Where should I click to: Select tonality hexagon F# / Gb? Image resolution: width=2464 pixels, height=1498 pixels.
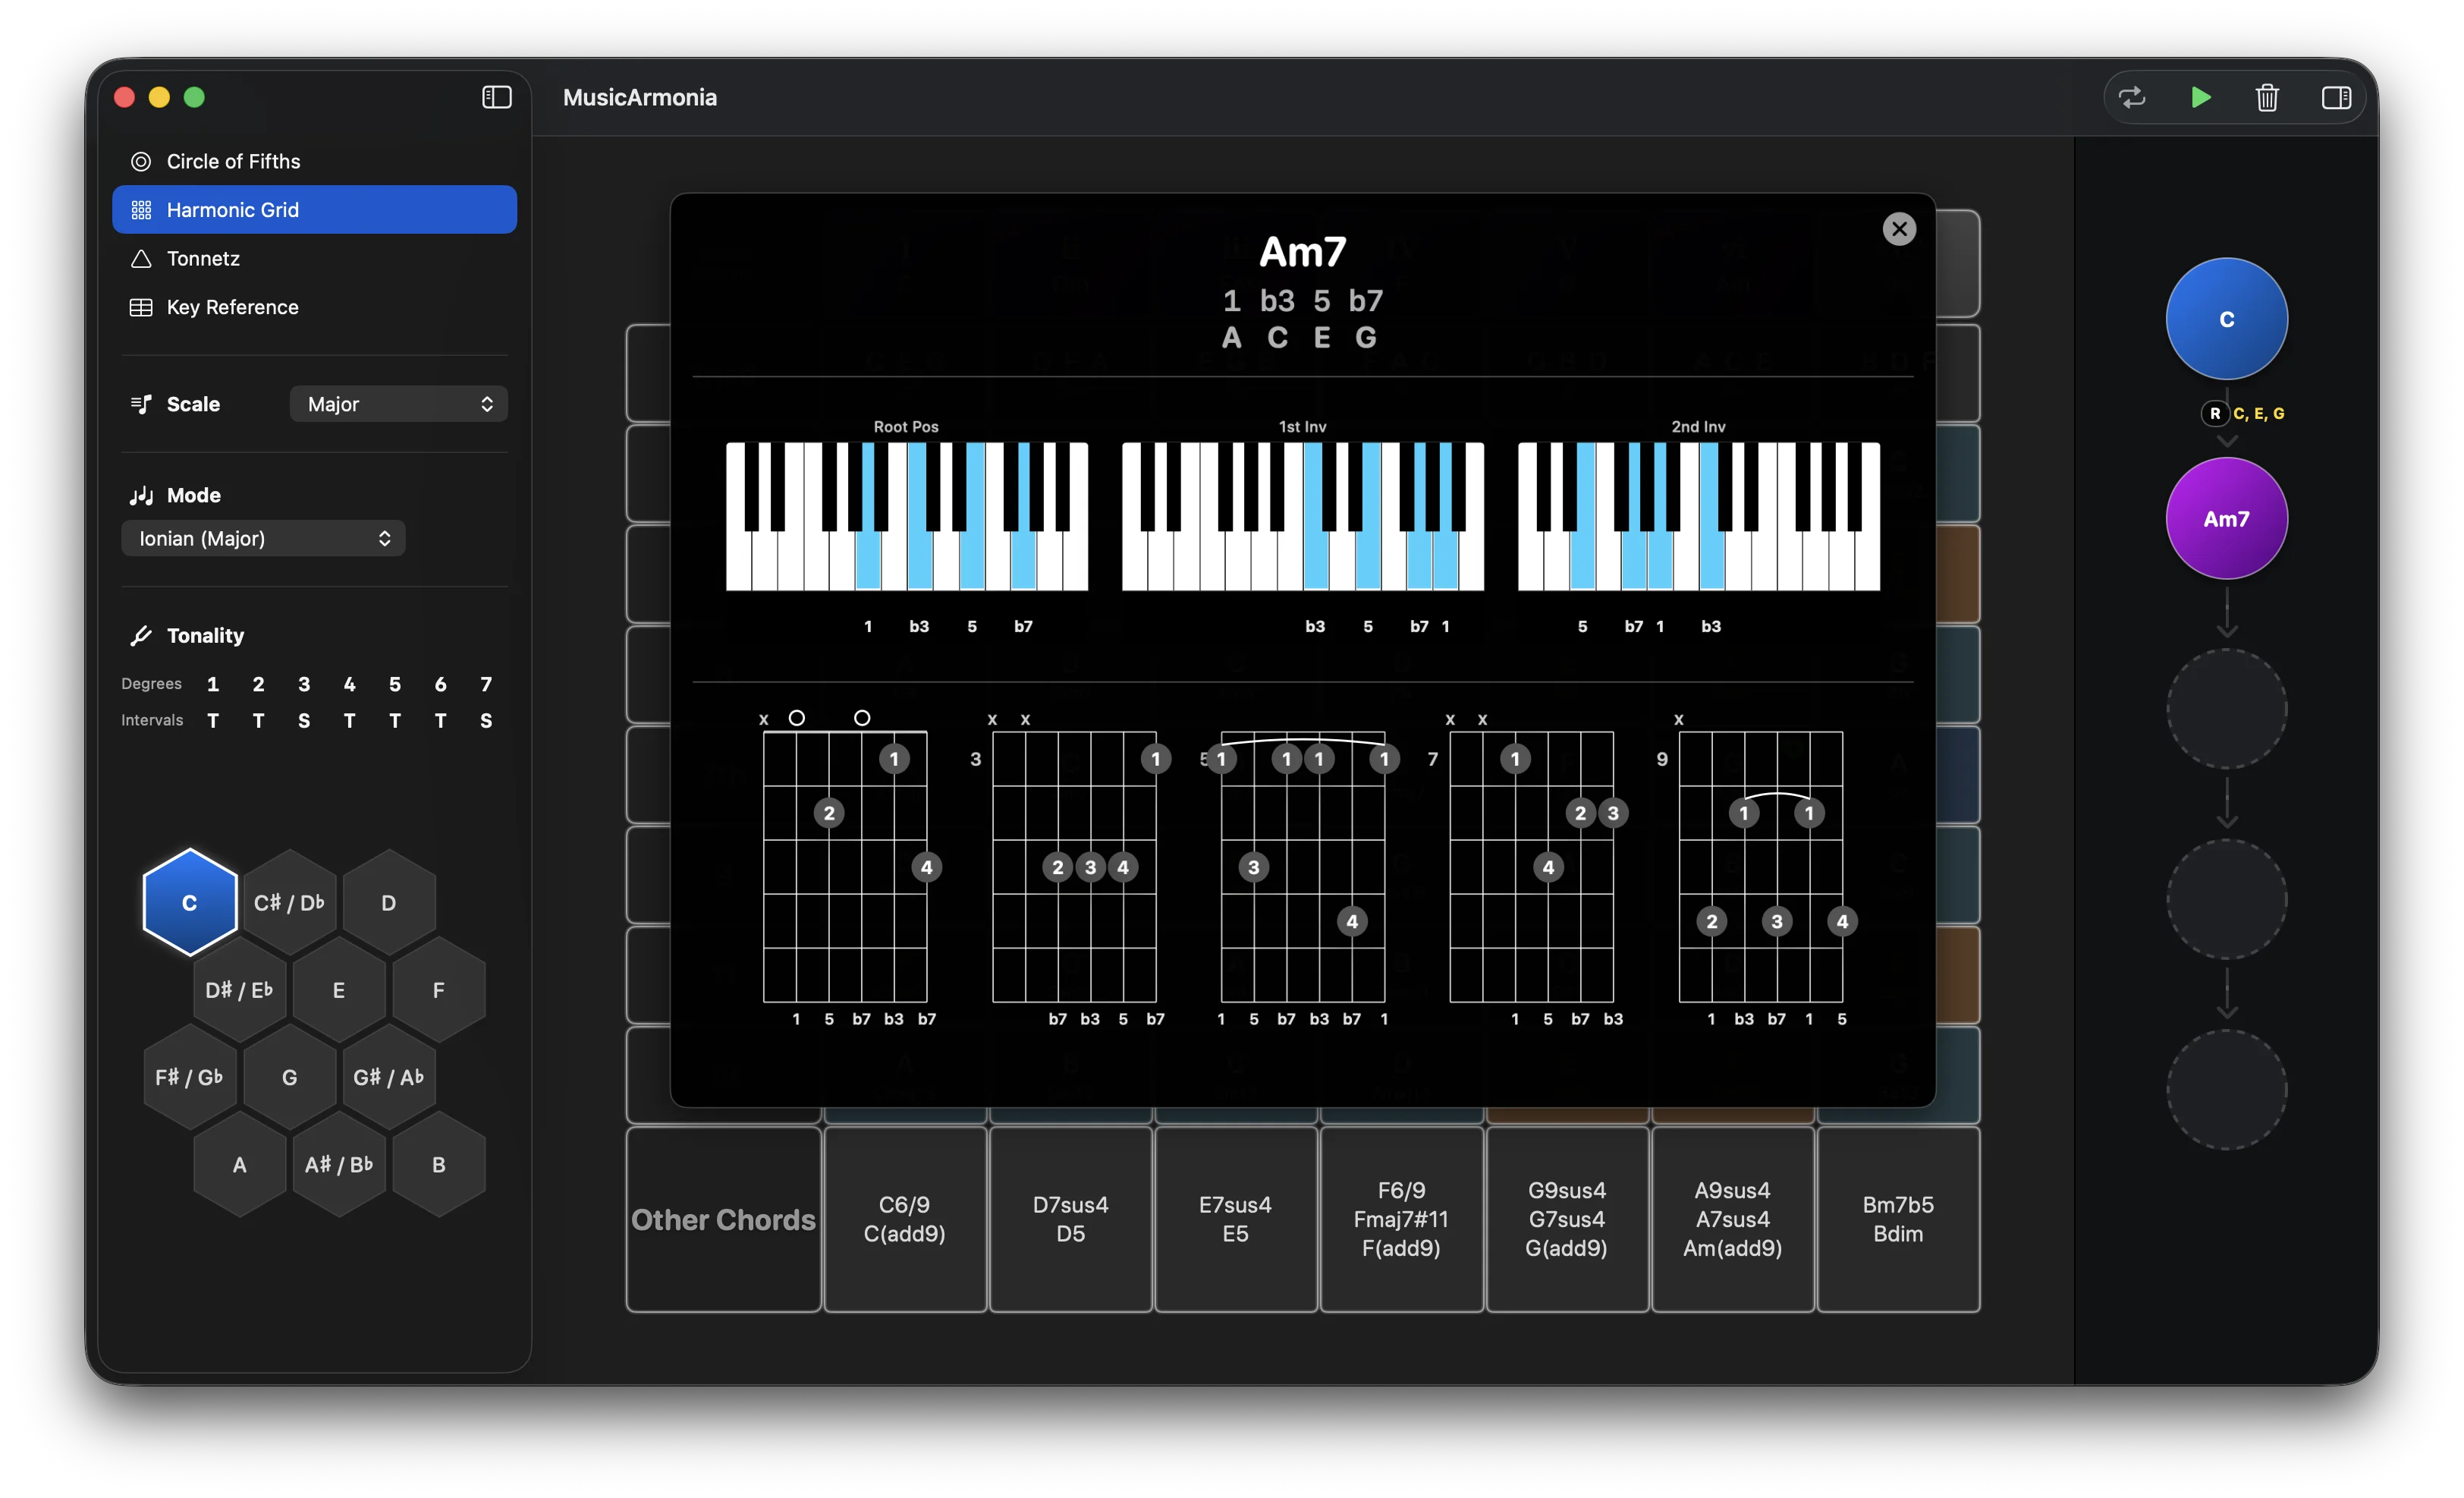point(189,1077)
